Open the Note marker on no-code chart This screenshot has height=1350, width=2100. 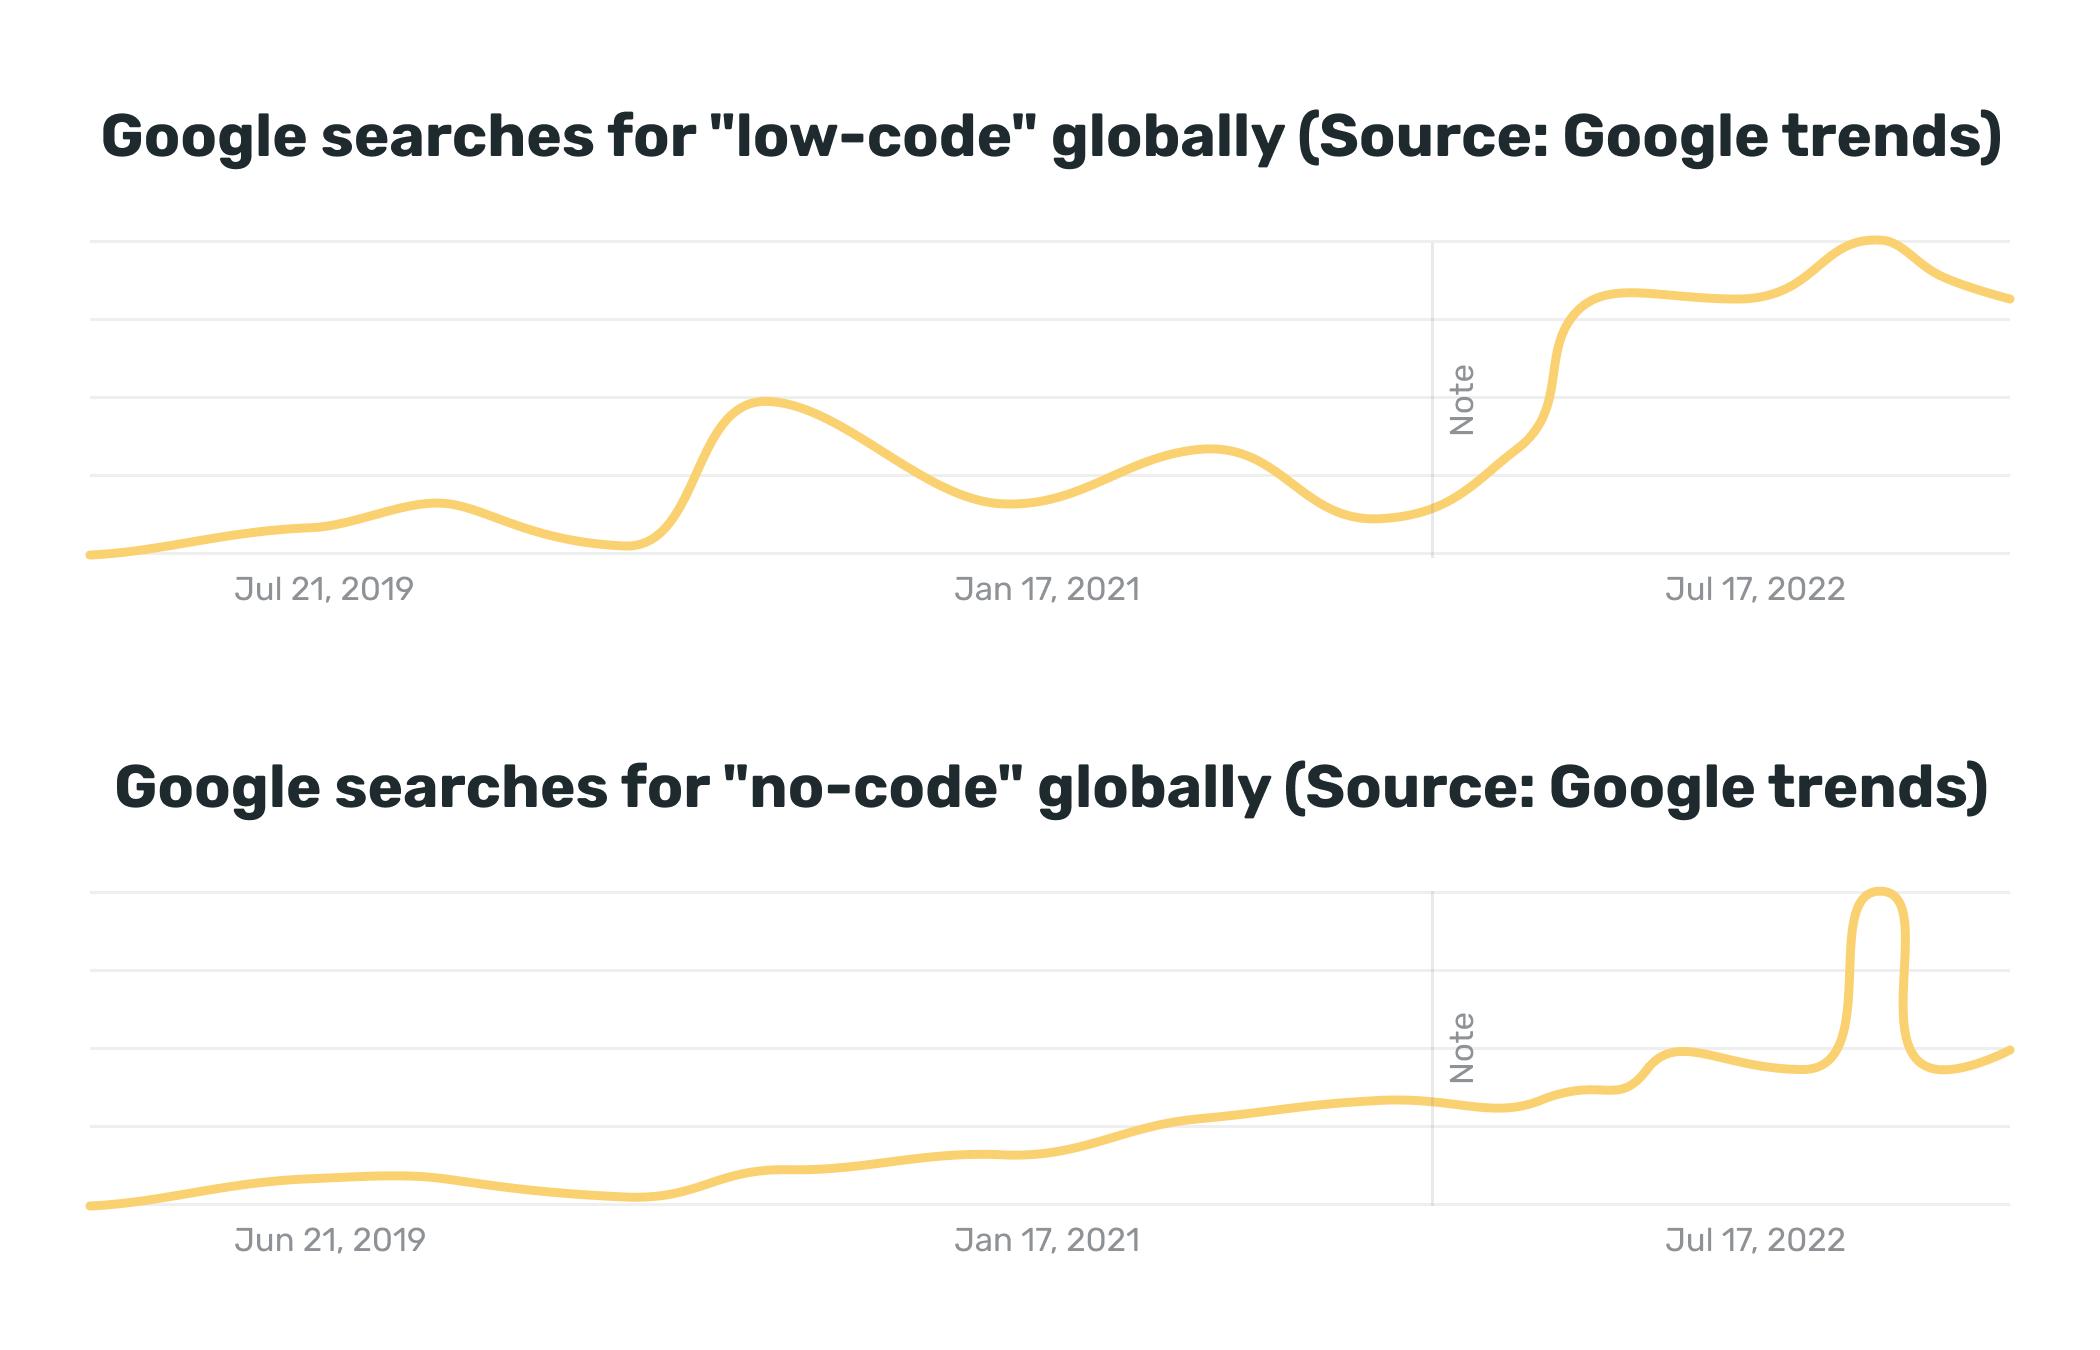[x=1462, y=1048]
